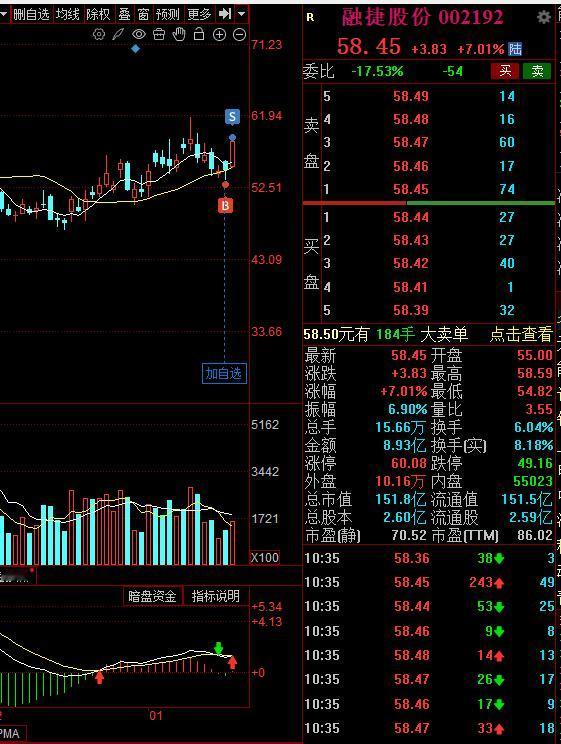Open 预测 forecast tool
This screenshot has height=744, width=561.
[168, 14]
